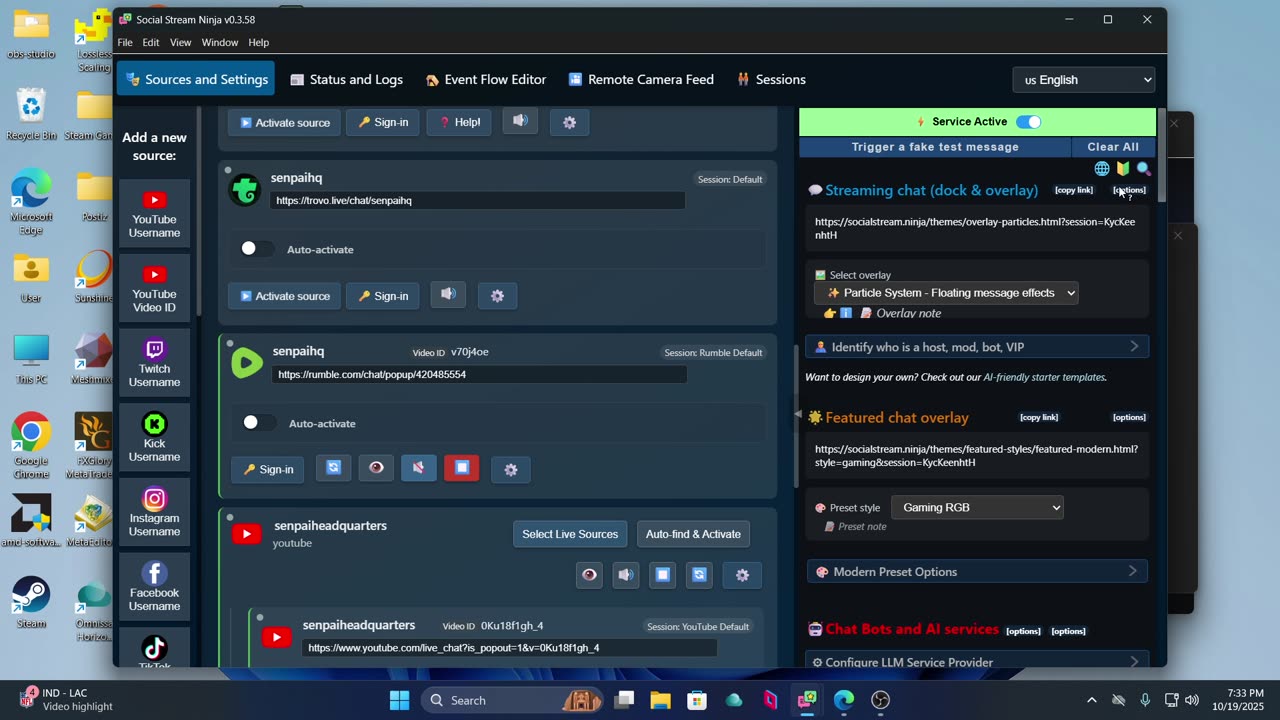Expand Configure LLM Service Provider section

click(x=977, y=662)
